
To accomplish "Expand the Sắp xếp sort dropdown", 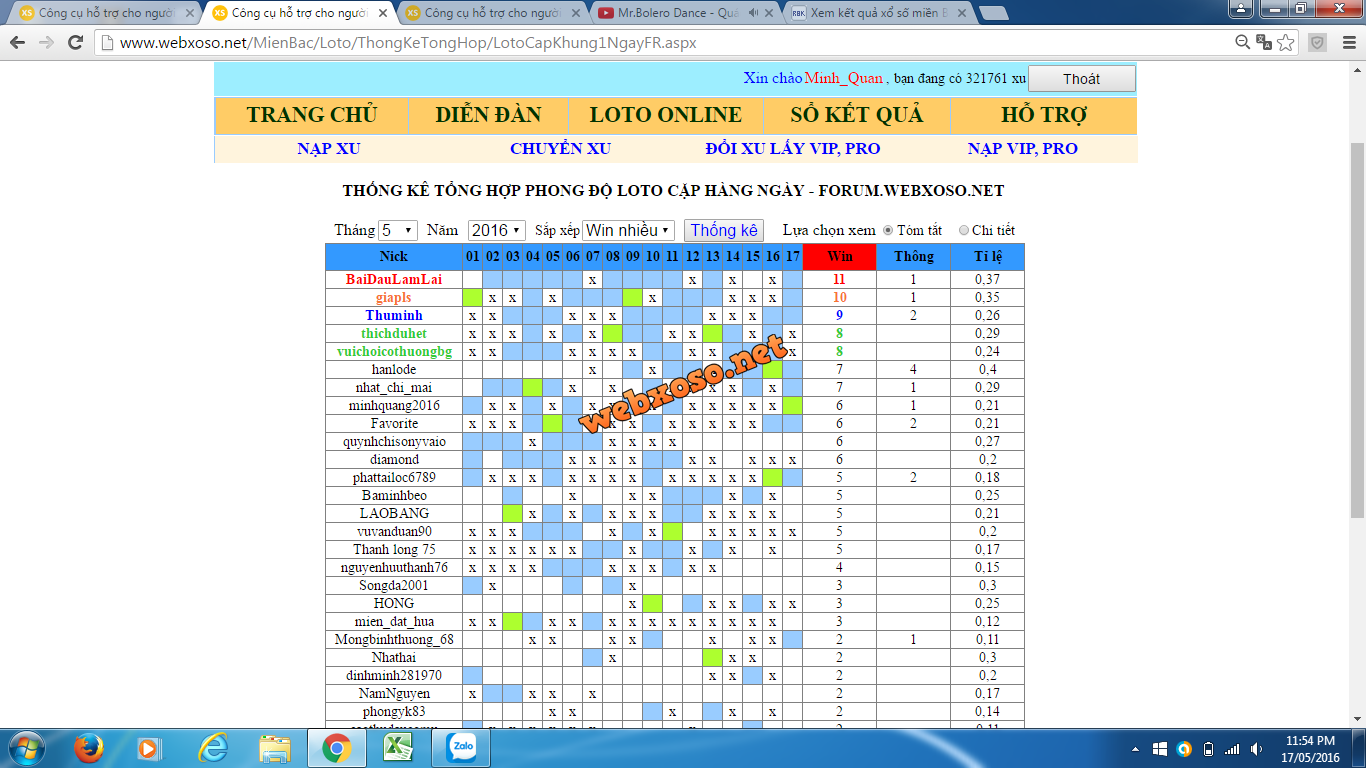I will click(628, 230).
